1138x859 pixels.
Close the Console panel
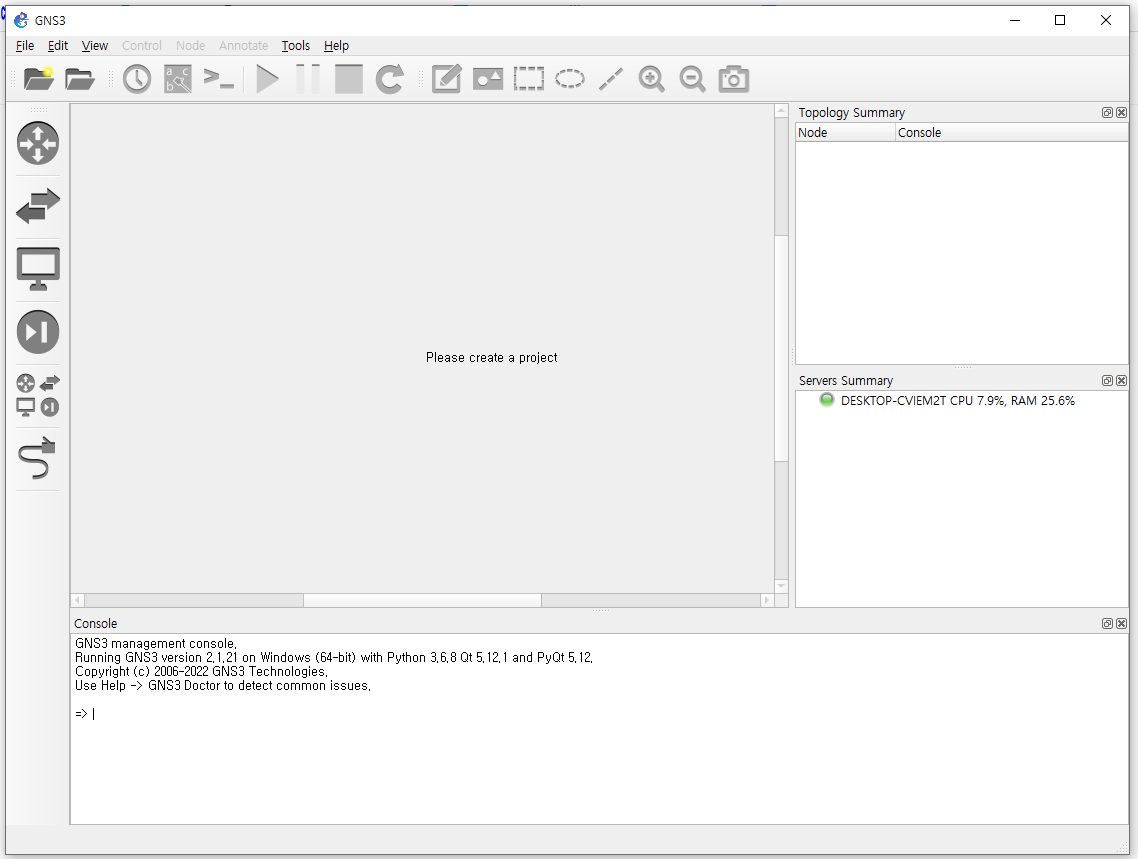(1121, 623)
